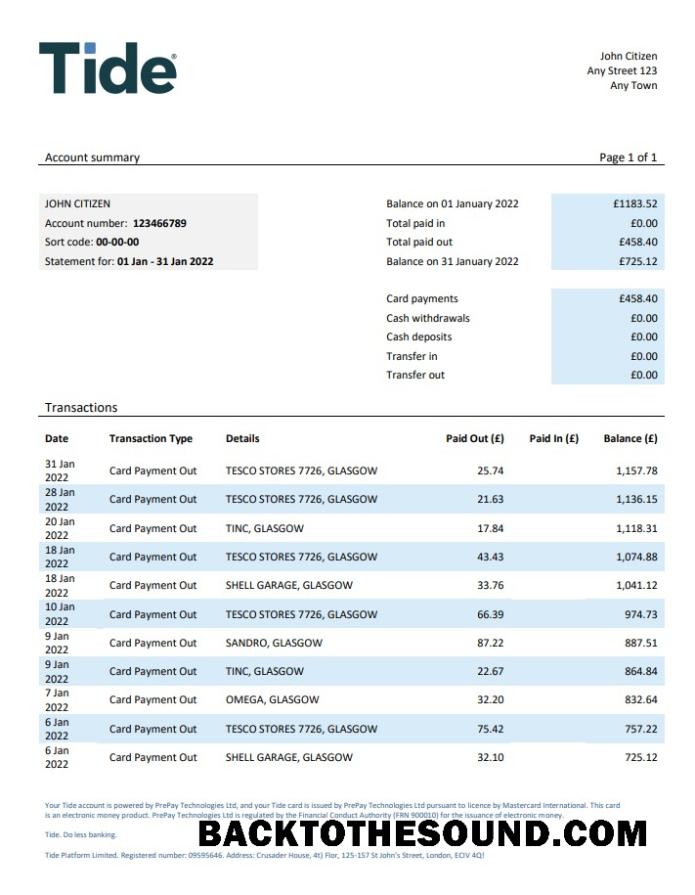Click the 'Date' column header
Screen dimensions: 695x895
tap(56, 439)
